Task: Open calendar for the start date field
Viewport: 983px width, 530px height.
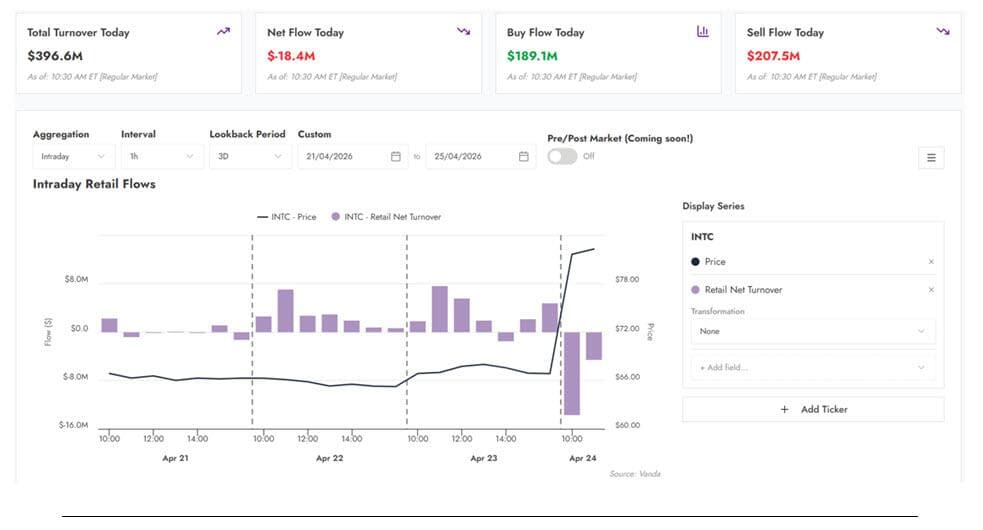Action: point(396,156)
